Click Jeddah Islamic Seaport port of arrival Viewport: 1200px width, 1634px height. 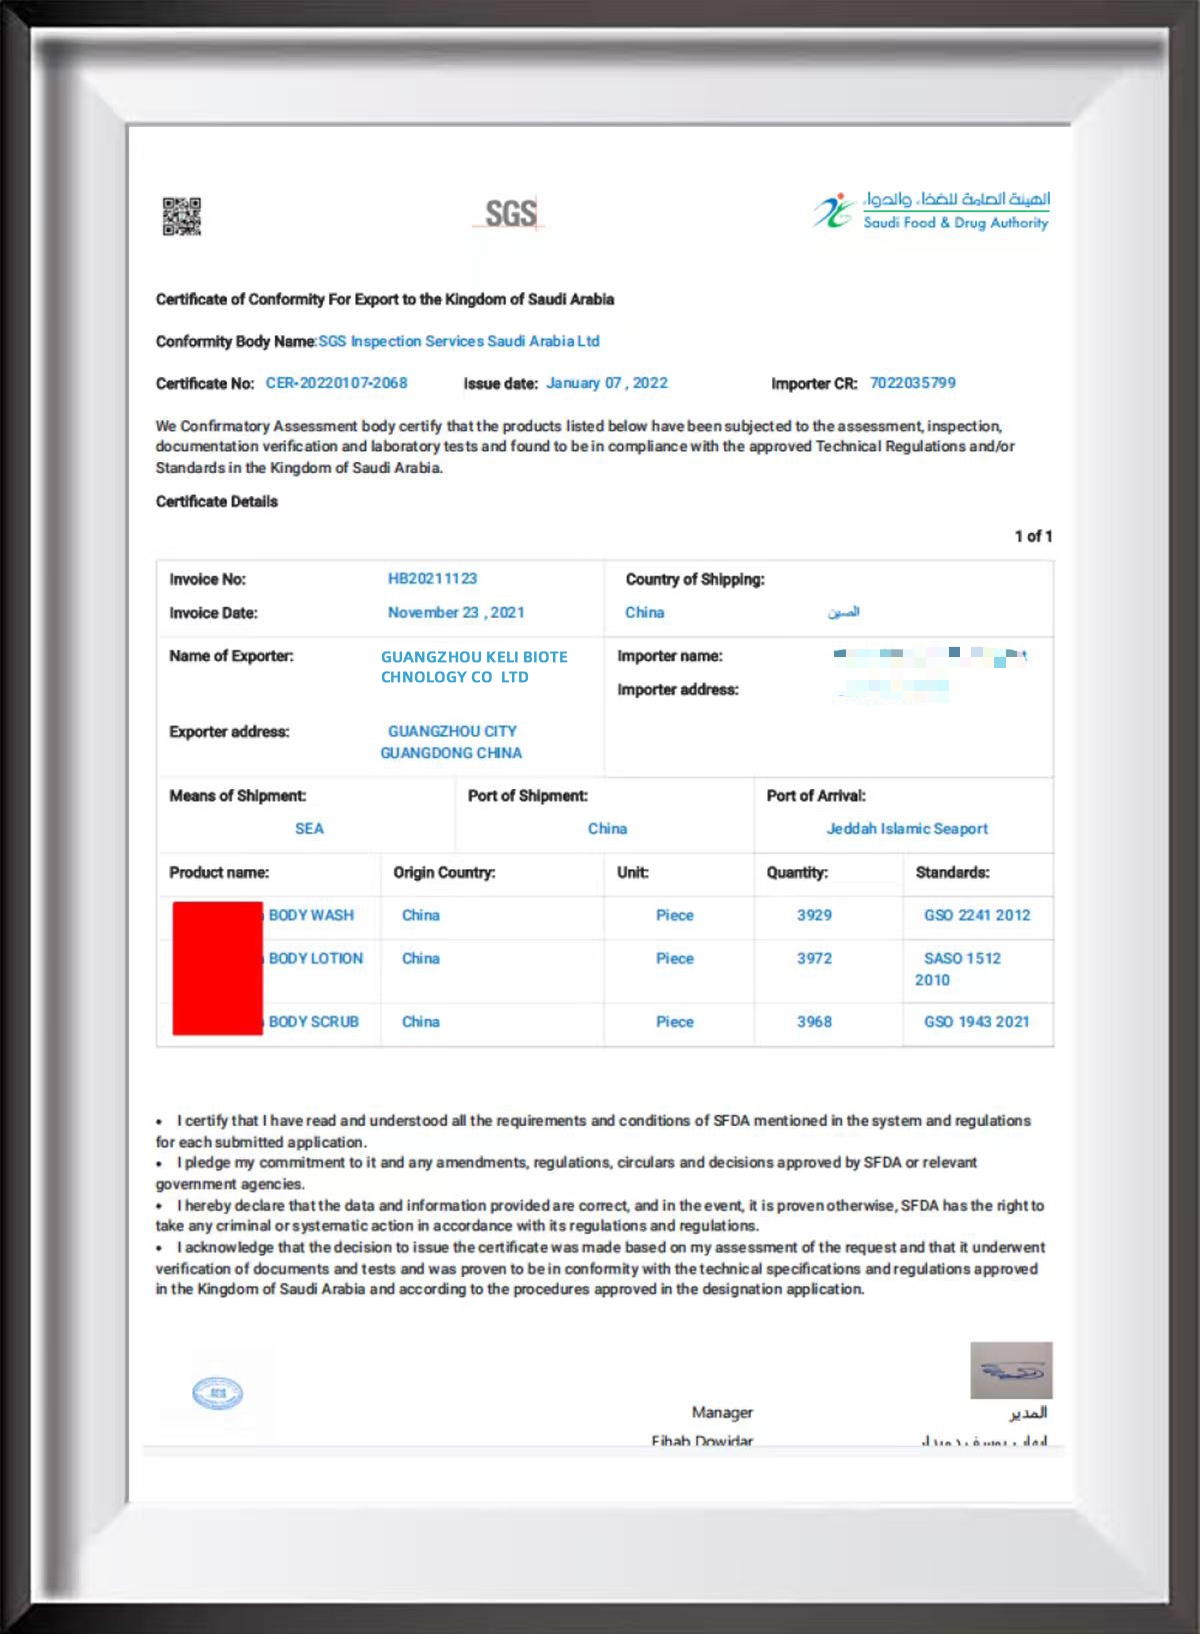pyautogui.click(x=907, y=829)
